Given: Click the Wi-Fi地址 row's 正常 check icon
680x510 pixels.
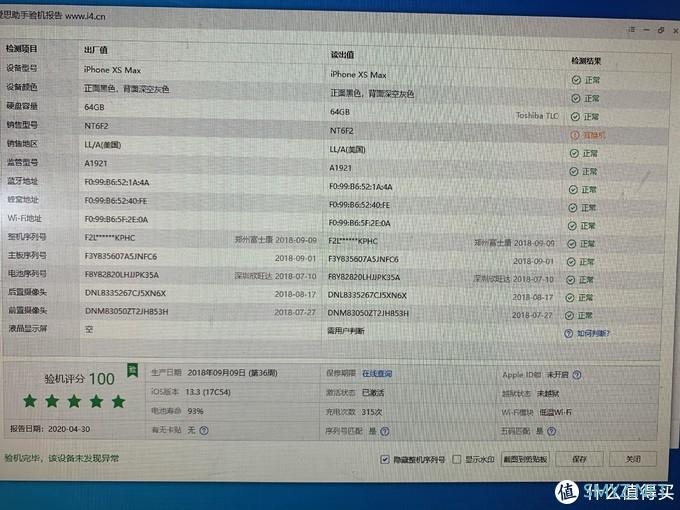Looking at the screenshot, I should pos(572,226).
